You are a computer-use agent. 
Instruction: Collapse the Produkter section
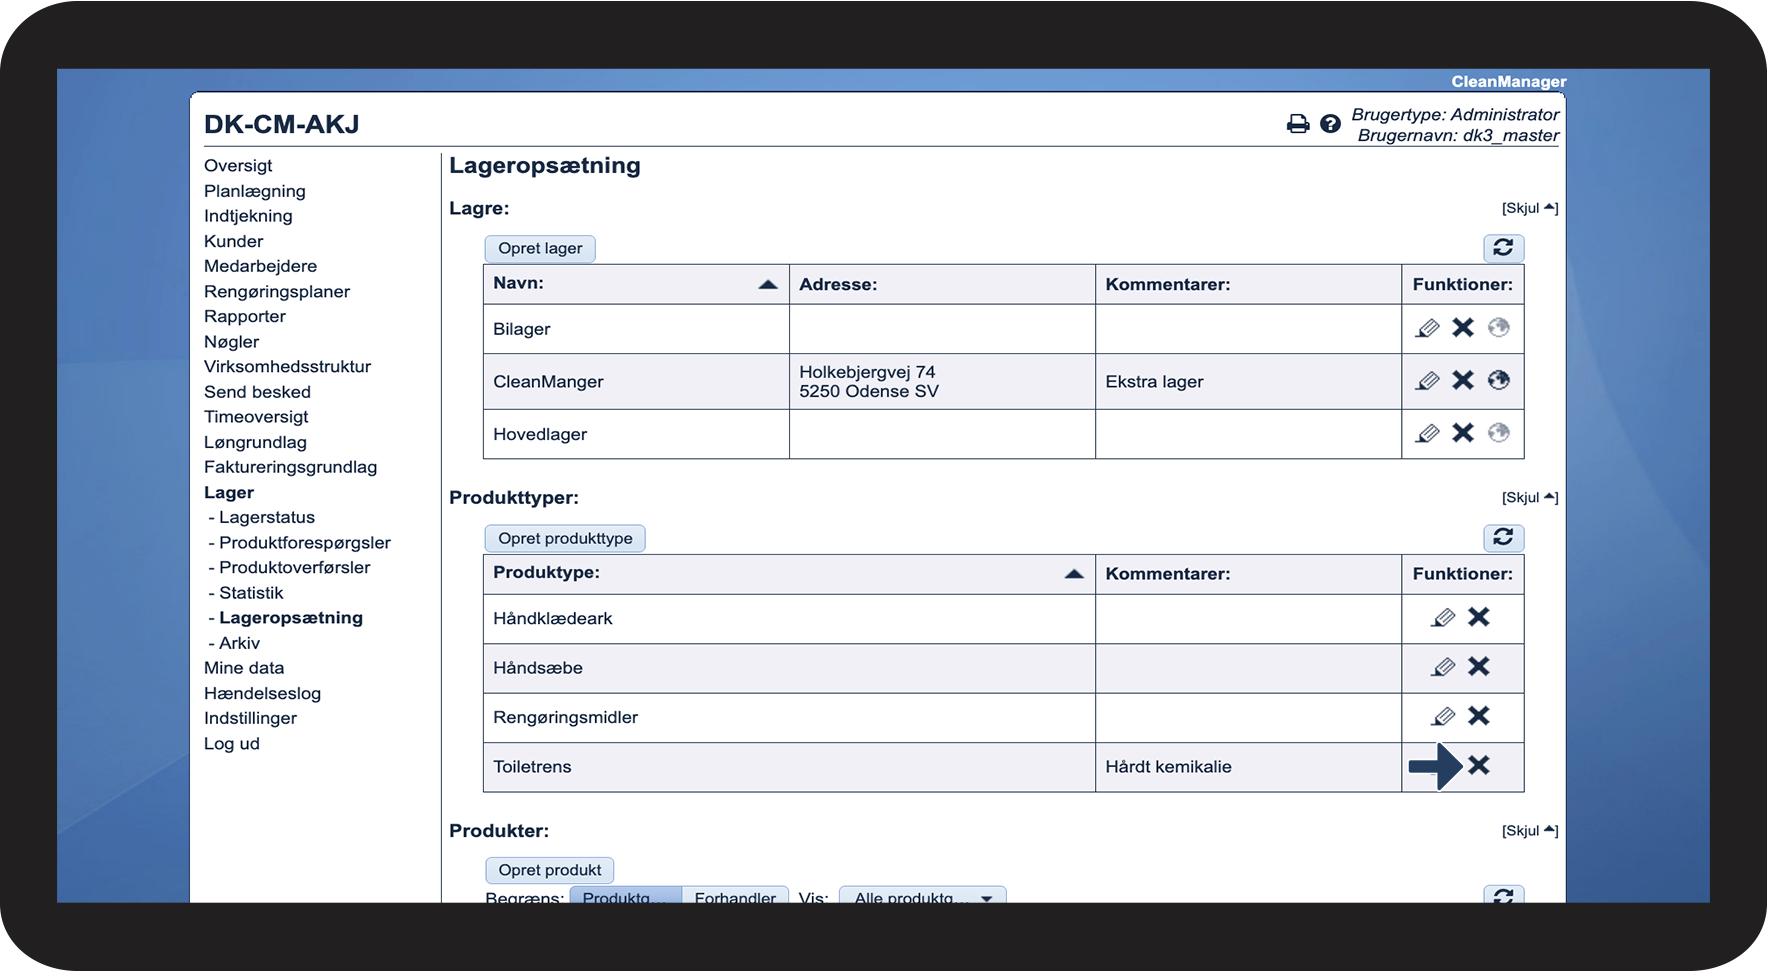click(1529, 831)
